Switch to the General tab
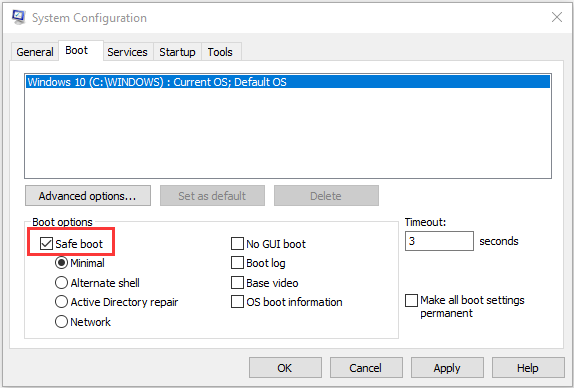Viewport: 574px width, 388px height. point(35,52)
